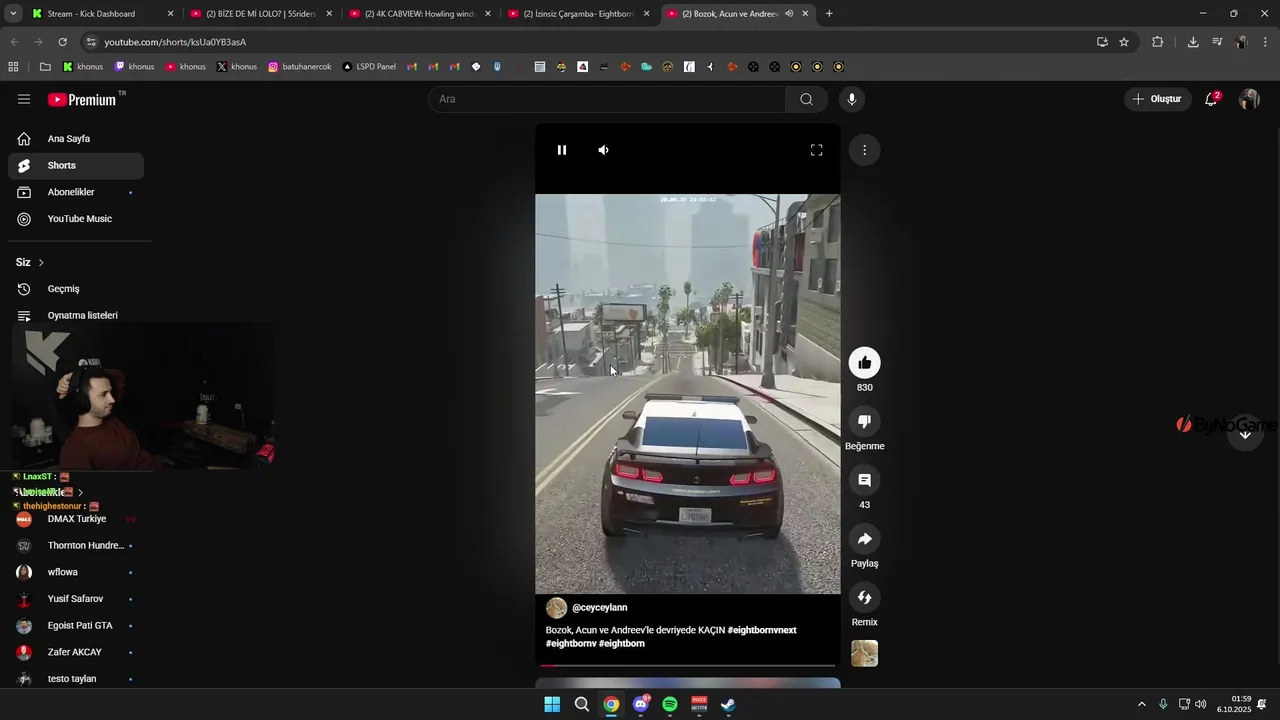
Task: Bookmark this page with star
Action: click(1124, 42)
